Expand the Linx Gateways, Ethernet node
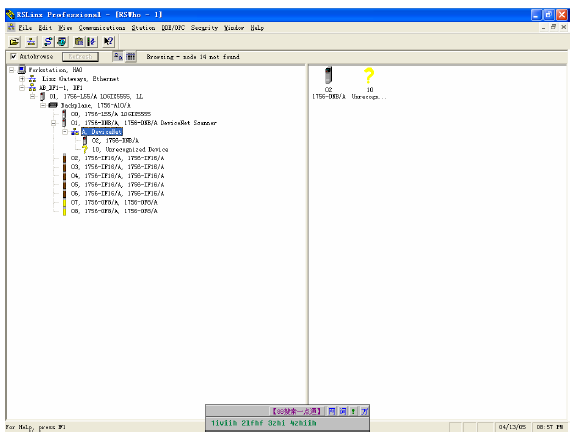This screenshot has width=578, height=435. pos(22,79)
